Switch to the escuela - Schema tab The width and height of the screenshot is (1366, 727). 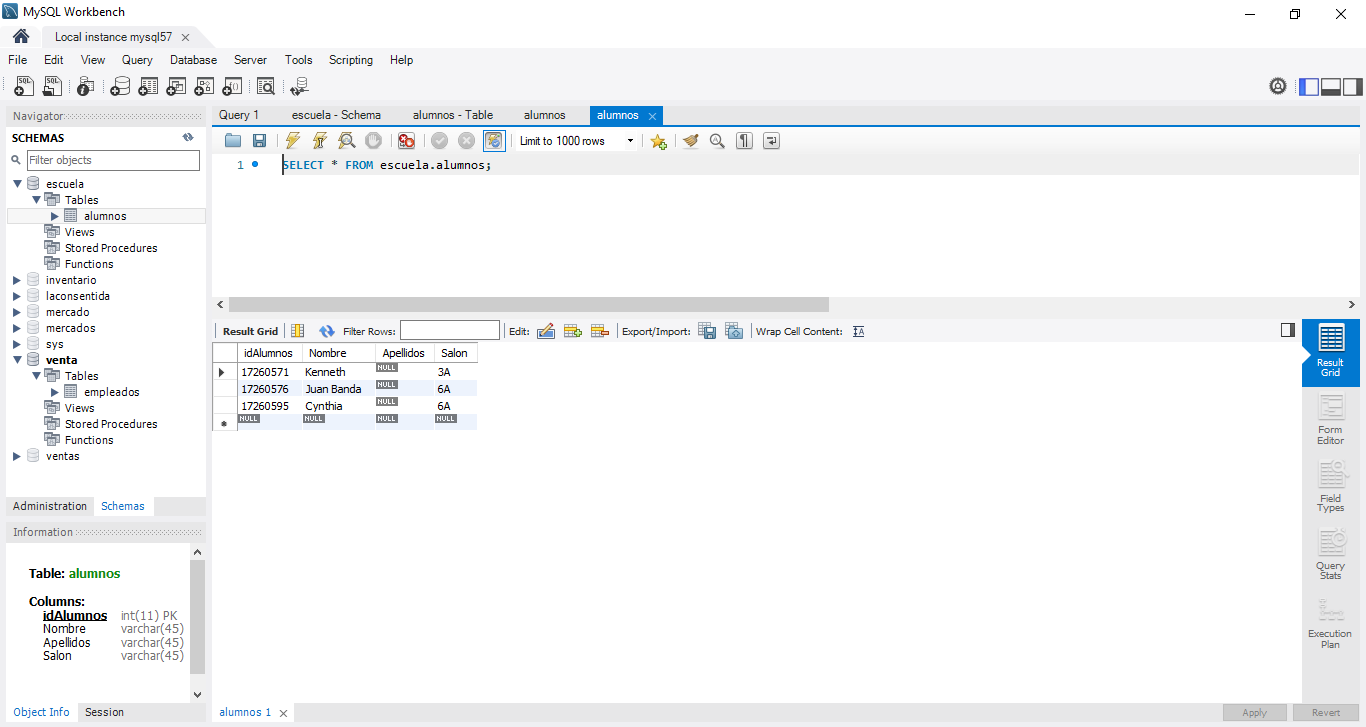tap(336, 115)
